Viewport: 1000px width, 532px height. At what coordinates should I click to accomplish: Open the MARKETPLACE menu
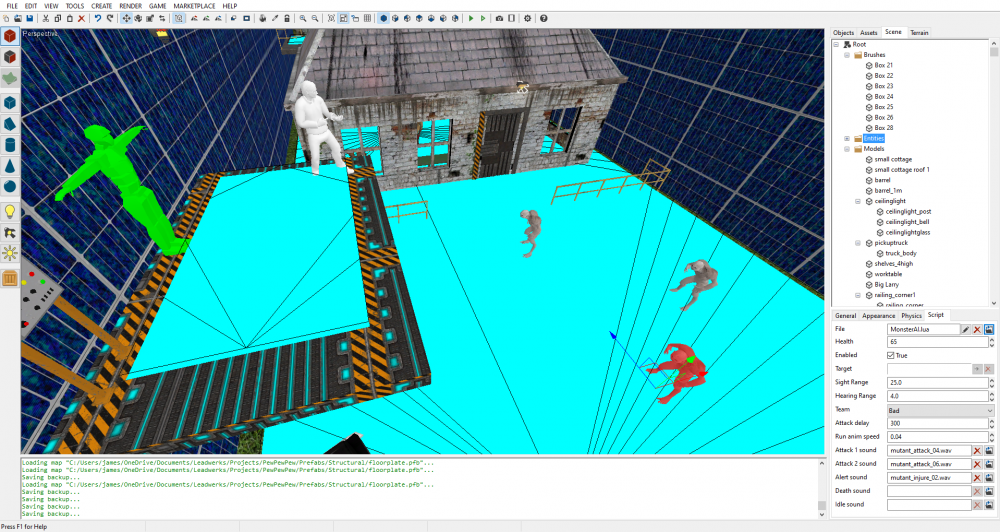pos(193,6)
